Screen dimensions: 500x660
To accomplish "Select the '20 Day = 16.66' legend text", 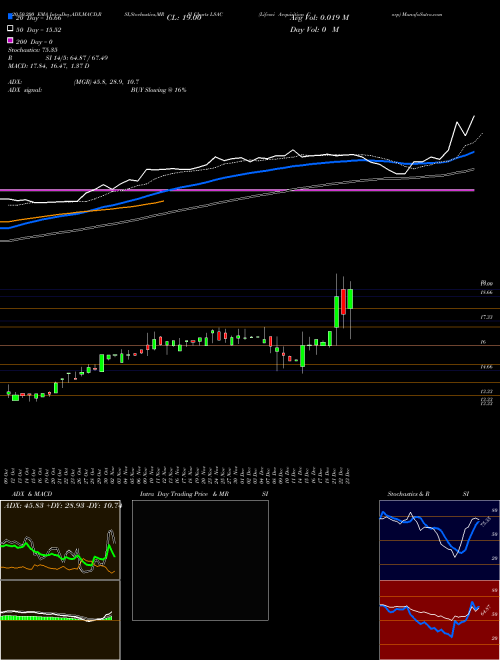I will tap(39, 18).
